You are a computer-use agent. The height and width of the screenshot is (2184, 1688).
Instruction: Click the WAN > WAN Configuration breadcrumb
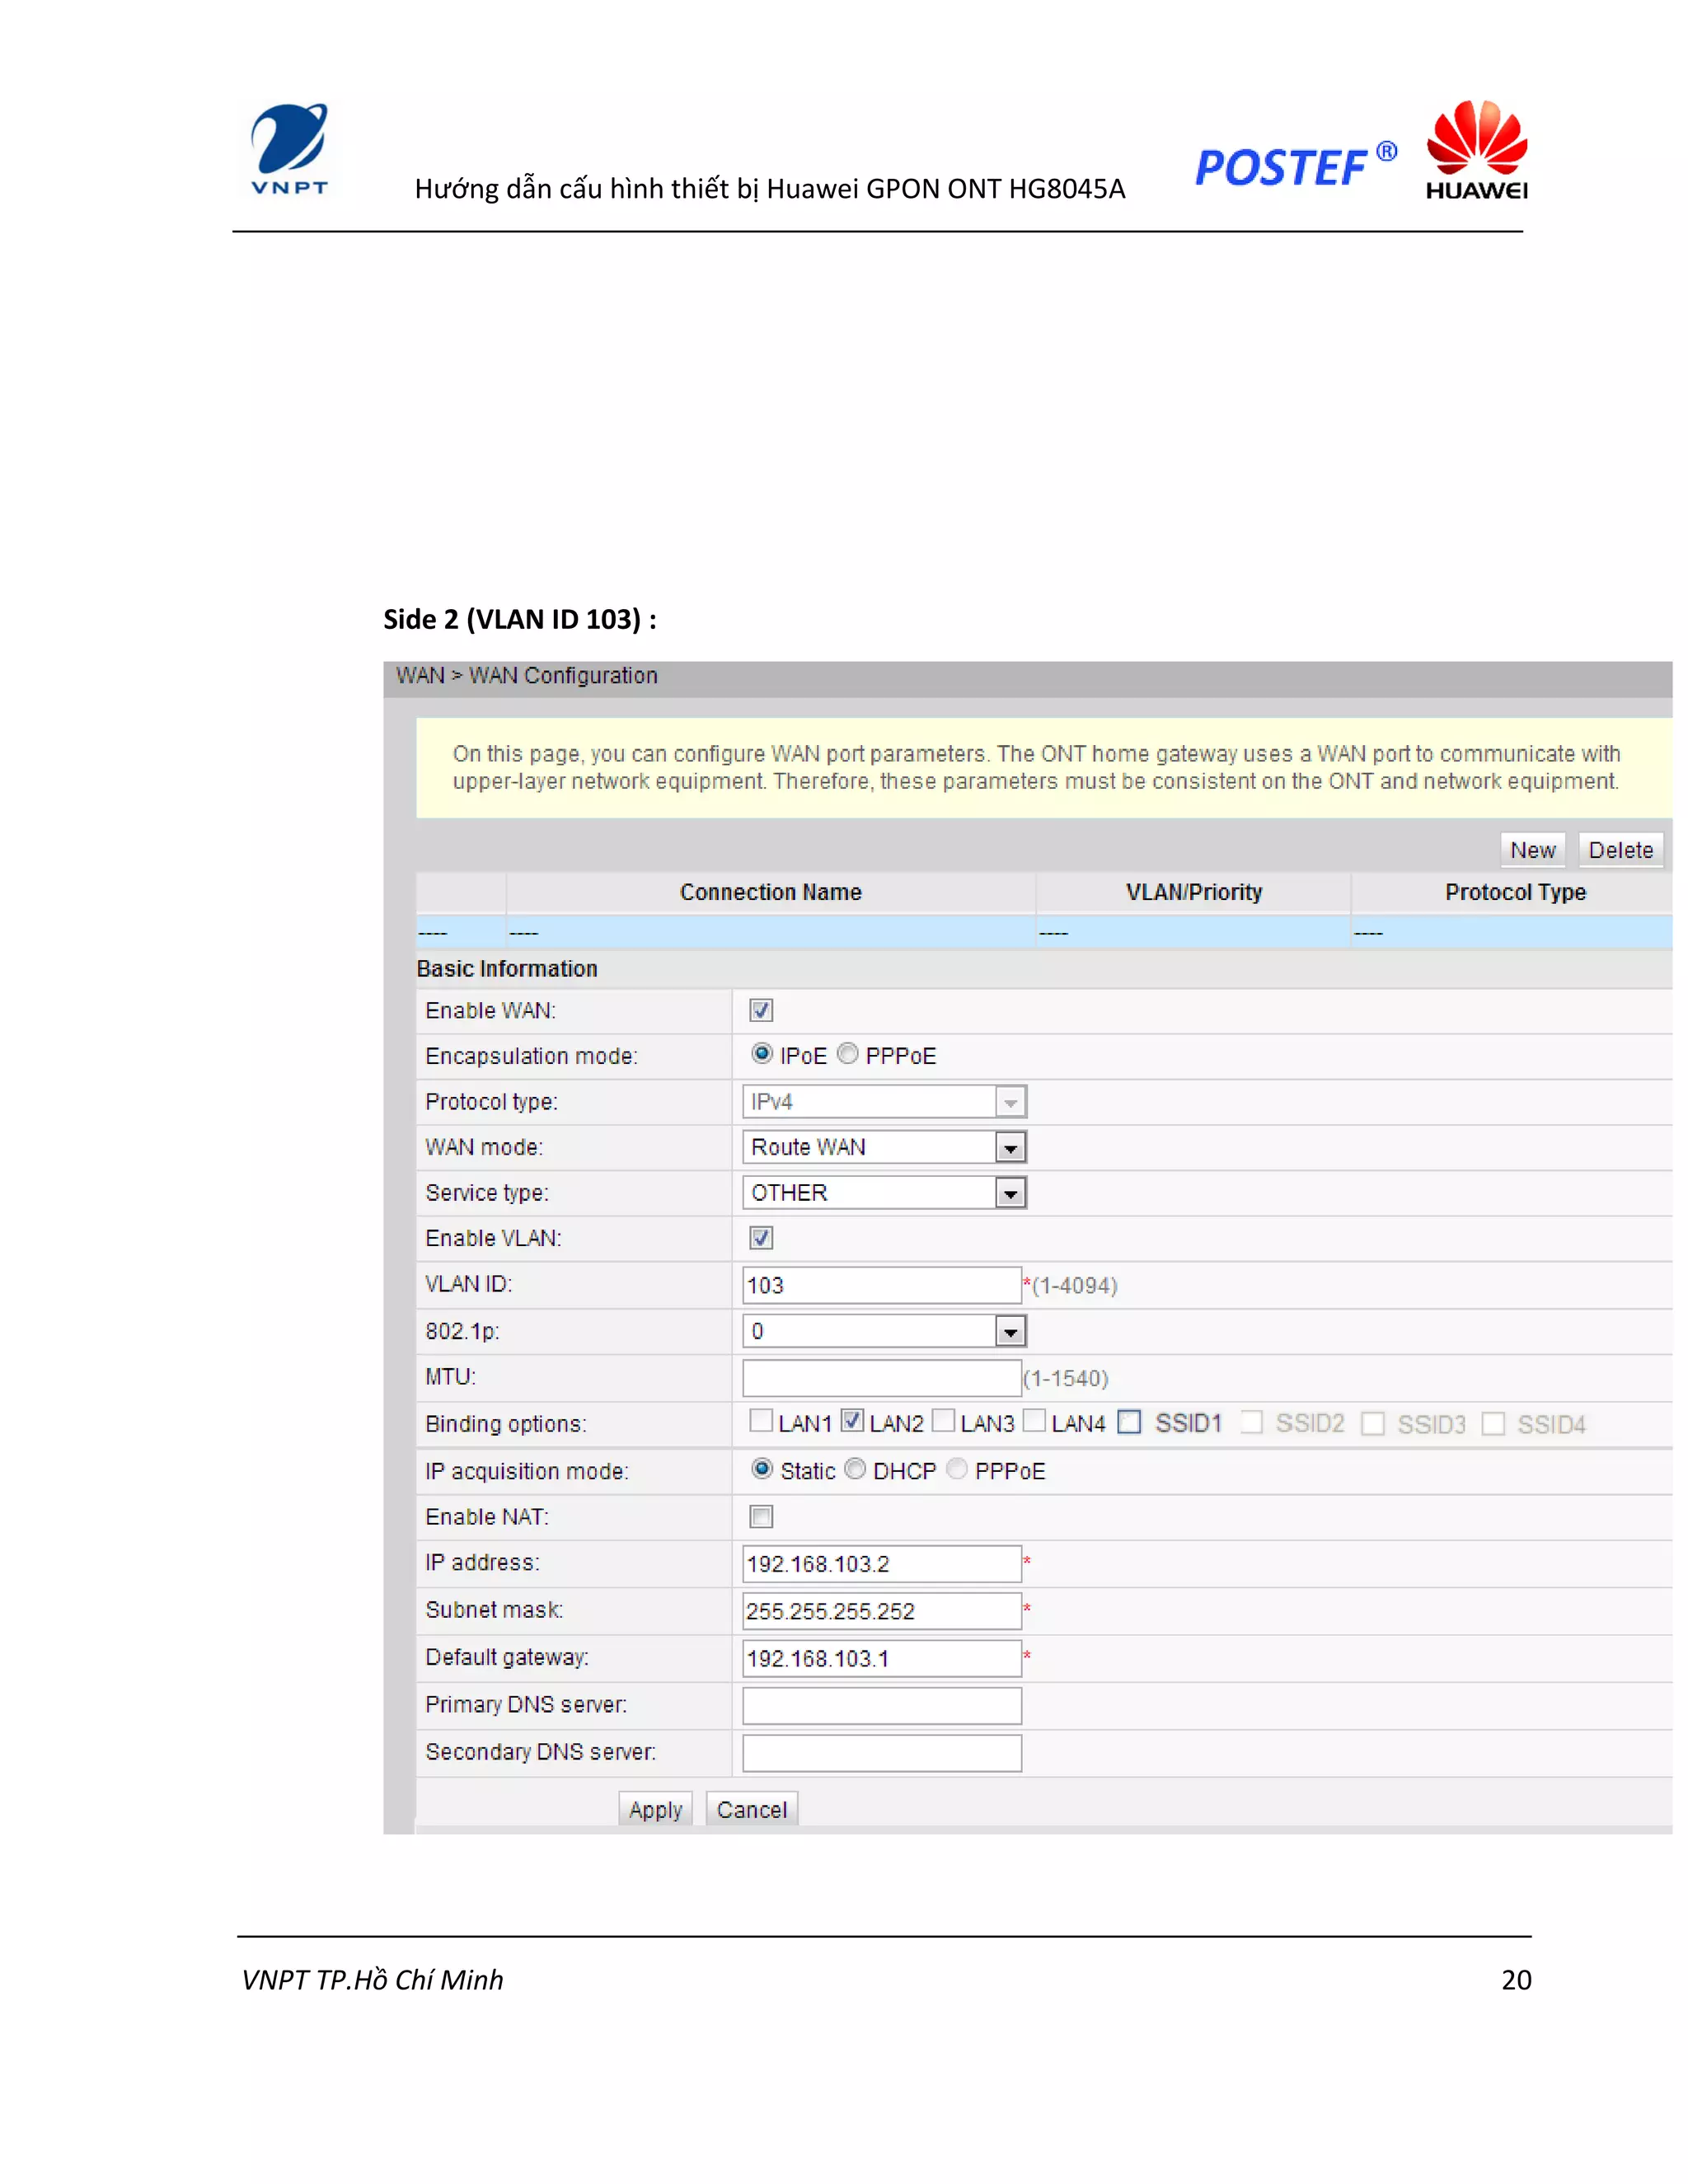[x=527, y=676]
